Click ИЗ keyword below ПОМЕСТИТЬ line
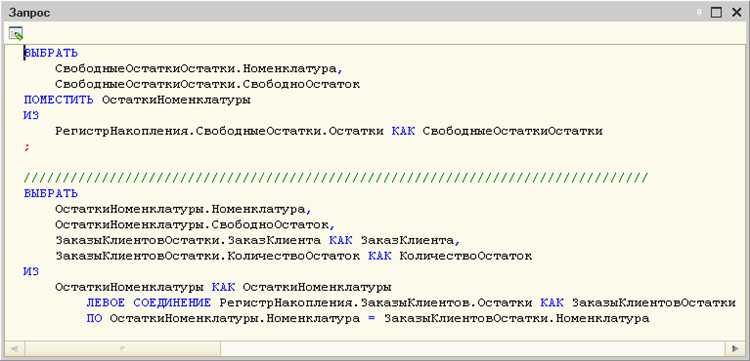The width and height of the screenshot is (750, 361). (x=31, y=116)
